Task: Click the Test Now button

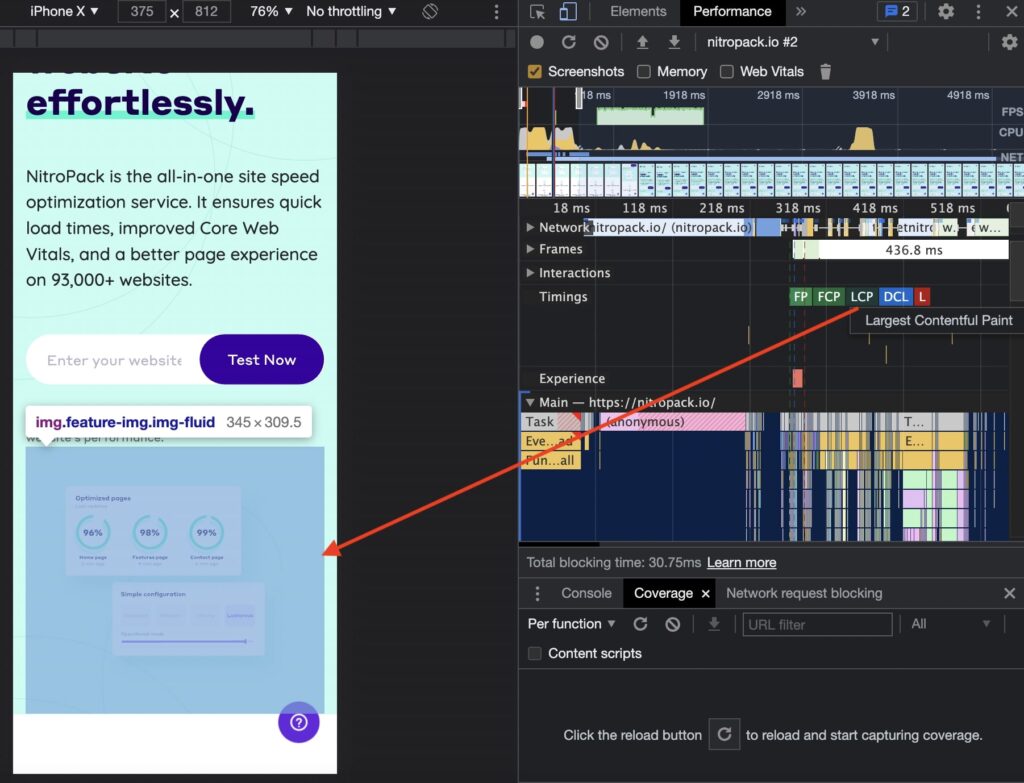Action: click(x=262, y=360)
